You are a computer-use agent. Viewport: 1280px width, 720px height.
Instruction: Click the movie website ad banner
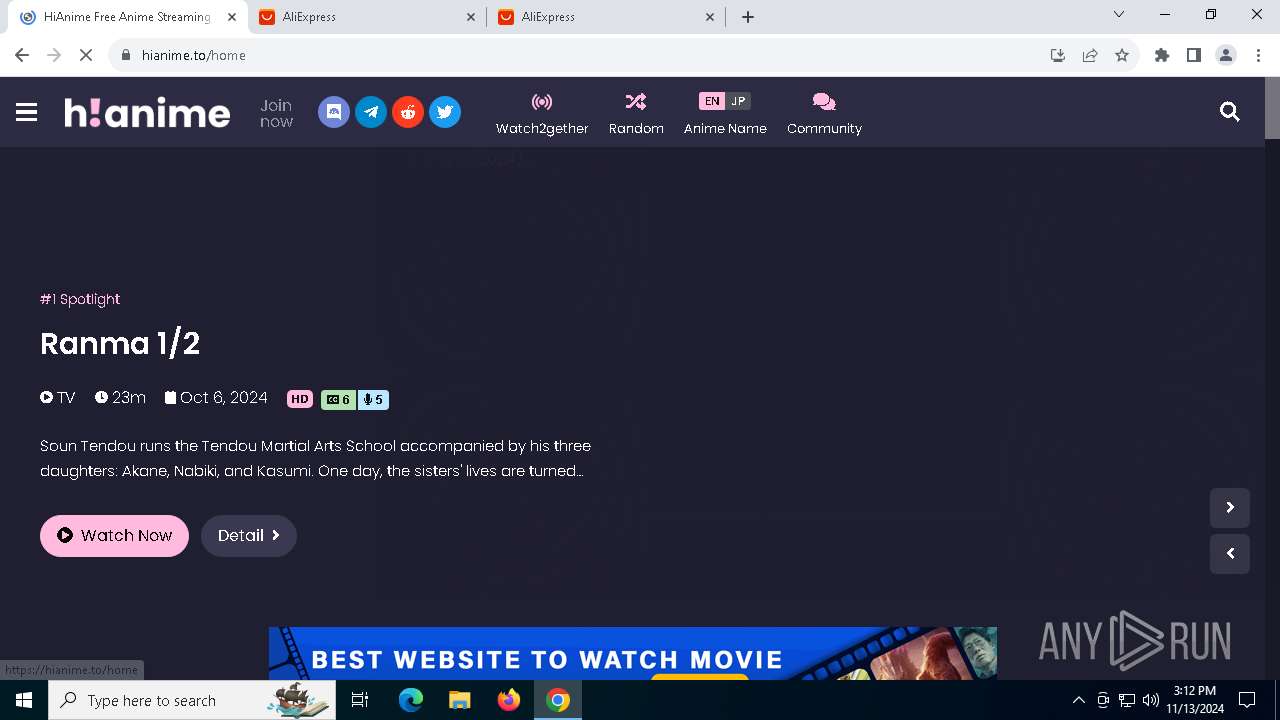point(633,653)
